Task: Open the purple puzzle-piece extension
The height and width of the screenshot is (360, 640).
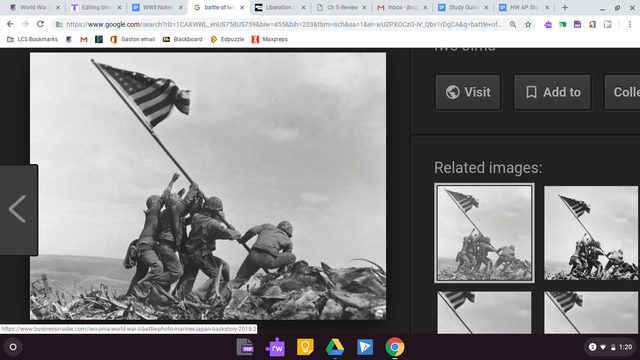Action: point(548,24)
